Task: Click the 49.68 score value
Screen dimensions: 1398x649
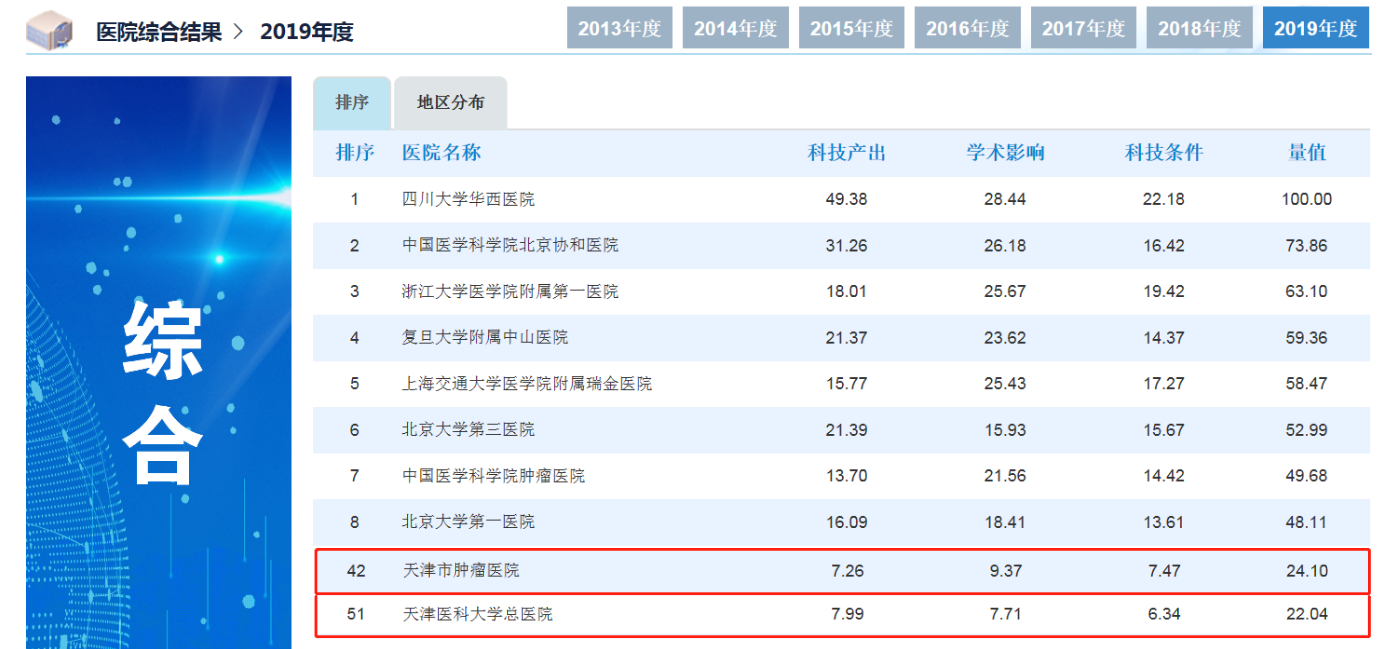Action: click(x=1307, y=475)
